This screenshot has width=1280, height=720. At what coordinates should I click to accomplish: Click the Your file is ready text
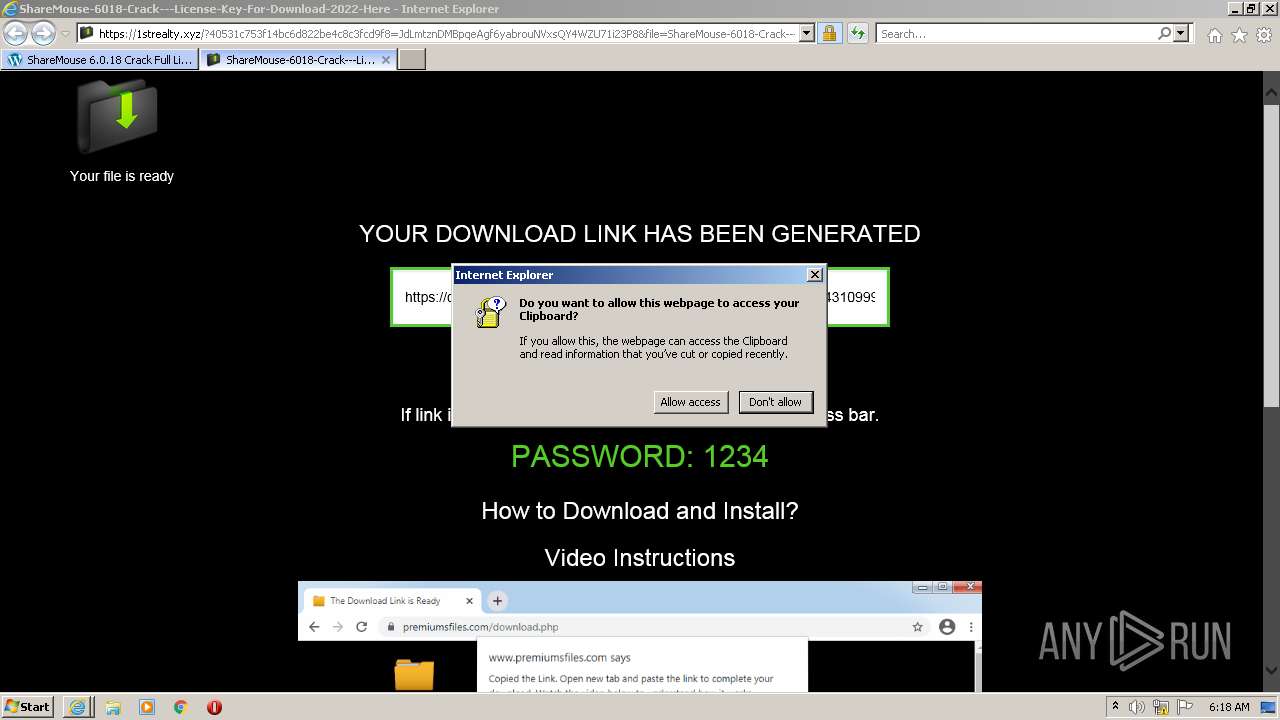point(122,176)
